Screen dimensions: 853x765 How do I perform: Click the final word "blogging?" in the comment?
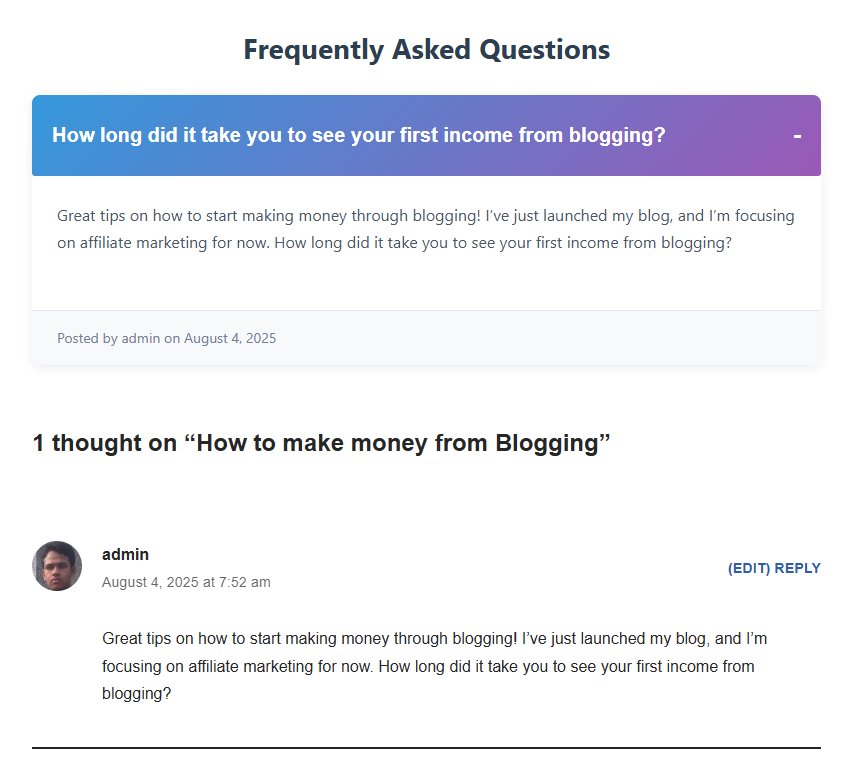137,692
